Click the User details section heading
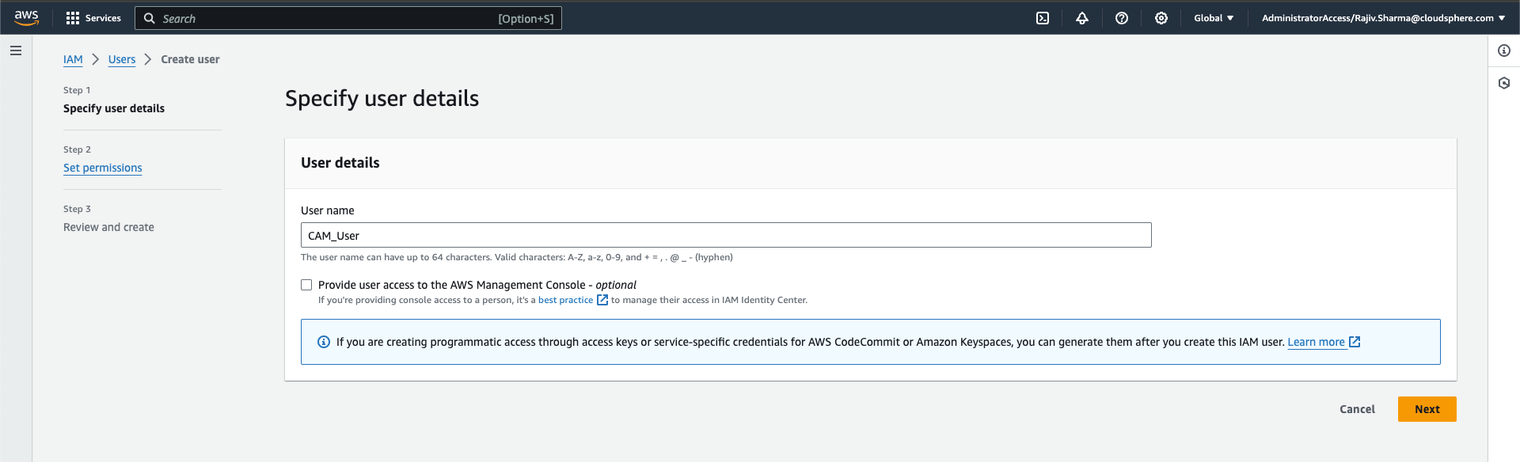Viewport: 1520px width, 462px height. pos(340,162)
